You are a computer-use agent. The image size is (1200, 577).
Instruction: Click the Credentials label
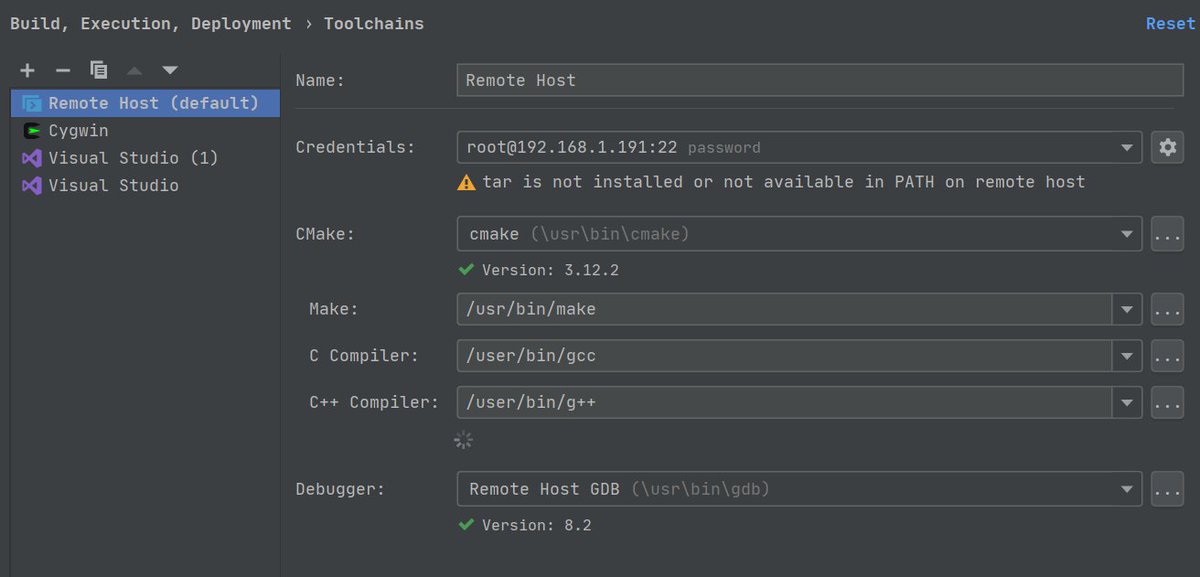tap(355, 147)
